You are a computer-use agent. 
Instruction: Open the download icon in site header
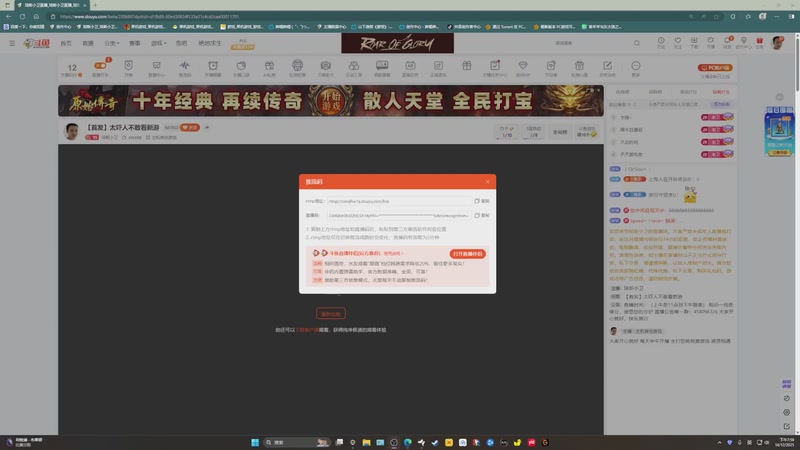click(694, 41)
